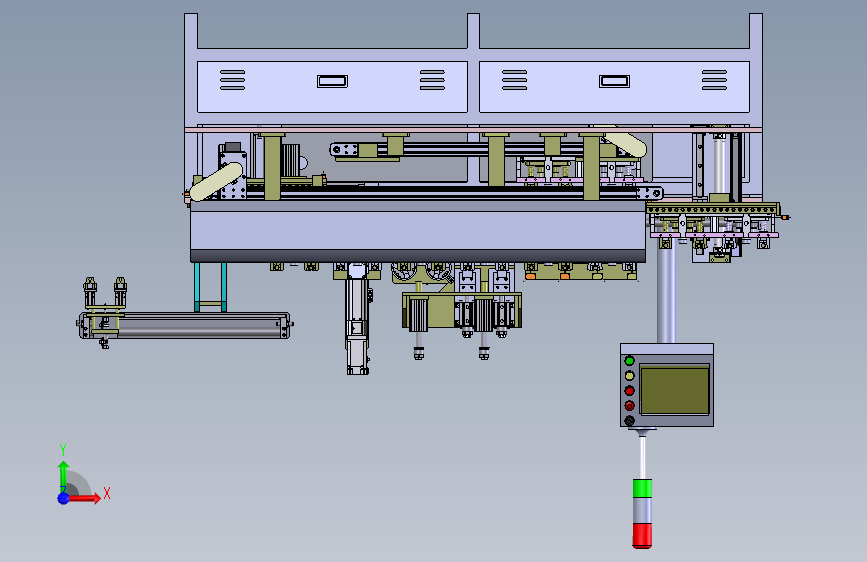Select the vertical pole supporting the control panel

tap(666, 294)
